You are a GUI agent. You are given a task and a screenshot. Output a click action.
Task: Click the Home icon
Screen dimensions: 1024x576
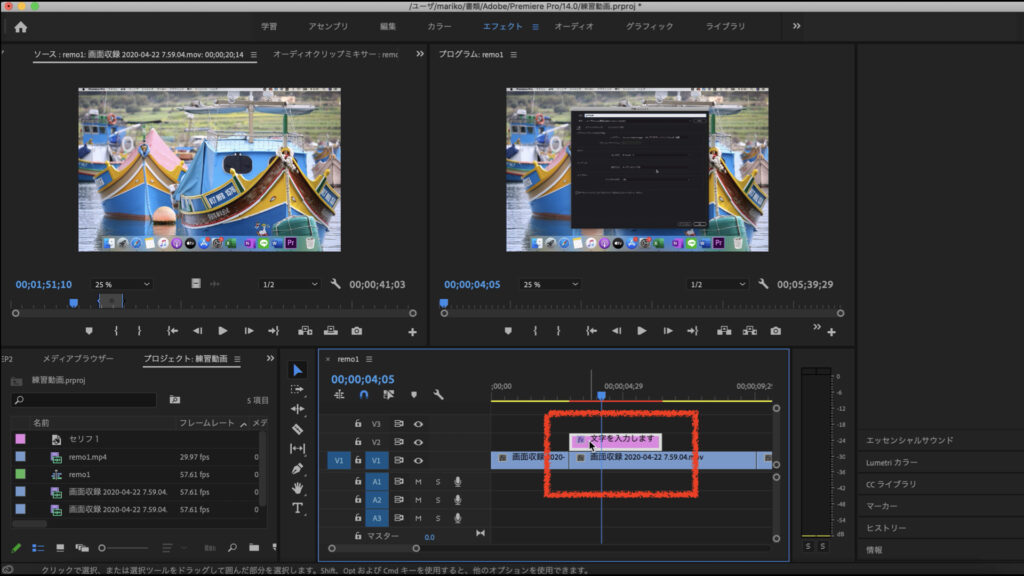[x=21, y=27]
